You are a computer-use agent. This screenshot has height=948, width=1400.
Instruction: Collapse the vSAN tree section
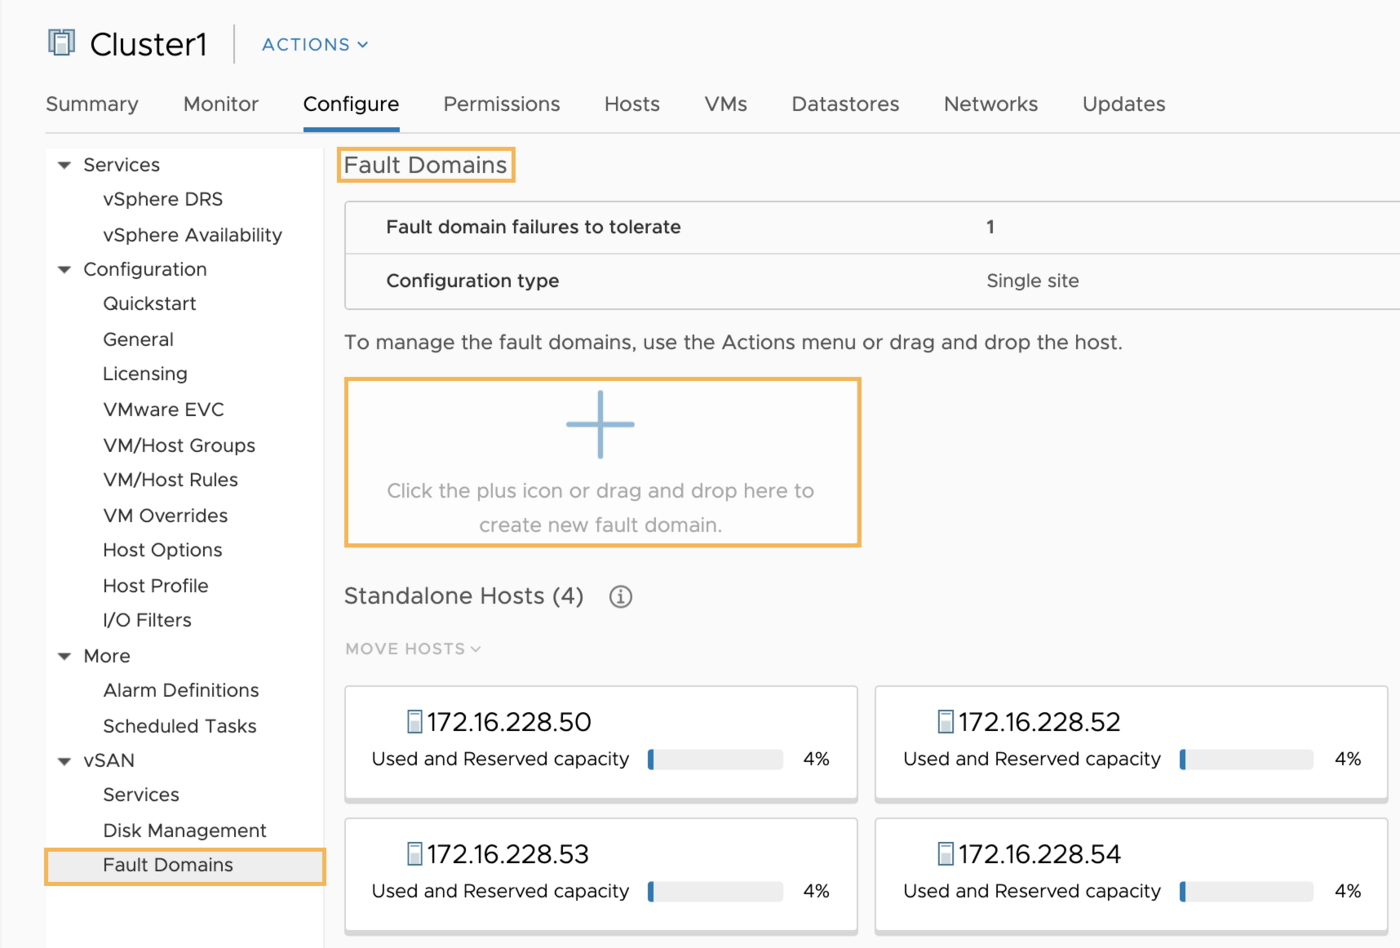[65, 761]
